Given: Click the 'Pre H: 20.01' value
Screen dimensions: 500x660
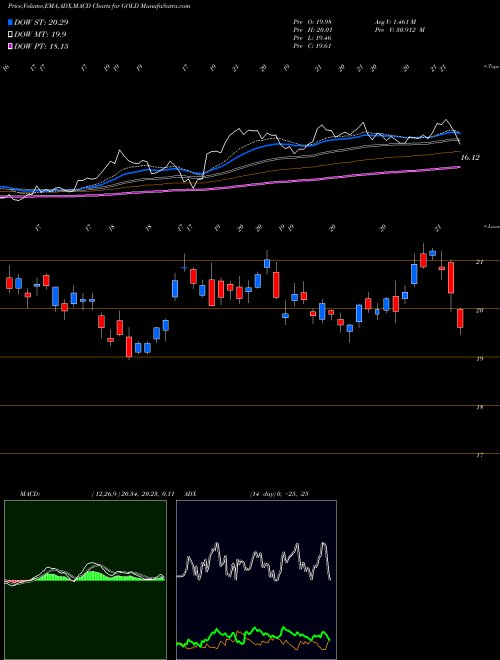Looking at the screenshot, I should click(311, 30).
